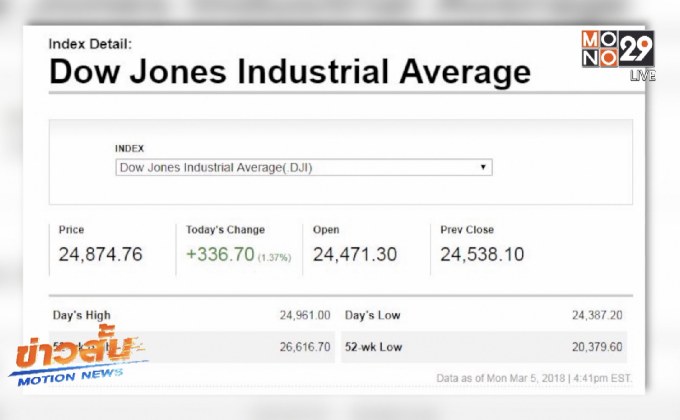Click the Day's Low label
The height and width of the screenshot is (420, 680).
pos(372,315)
